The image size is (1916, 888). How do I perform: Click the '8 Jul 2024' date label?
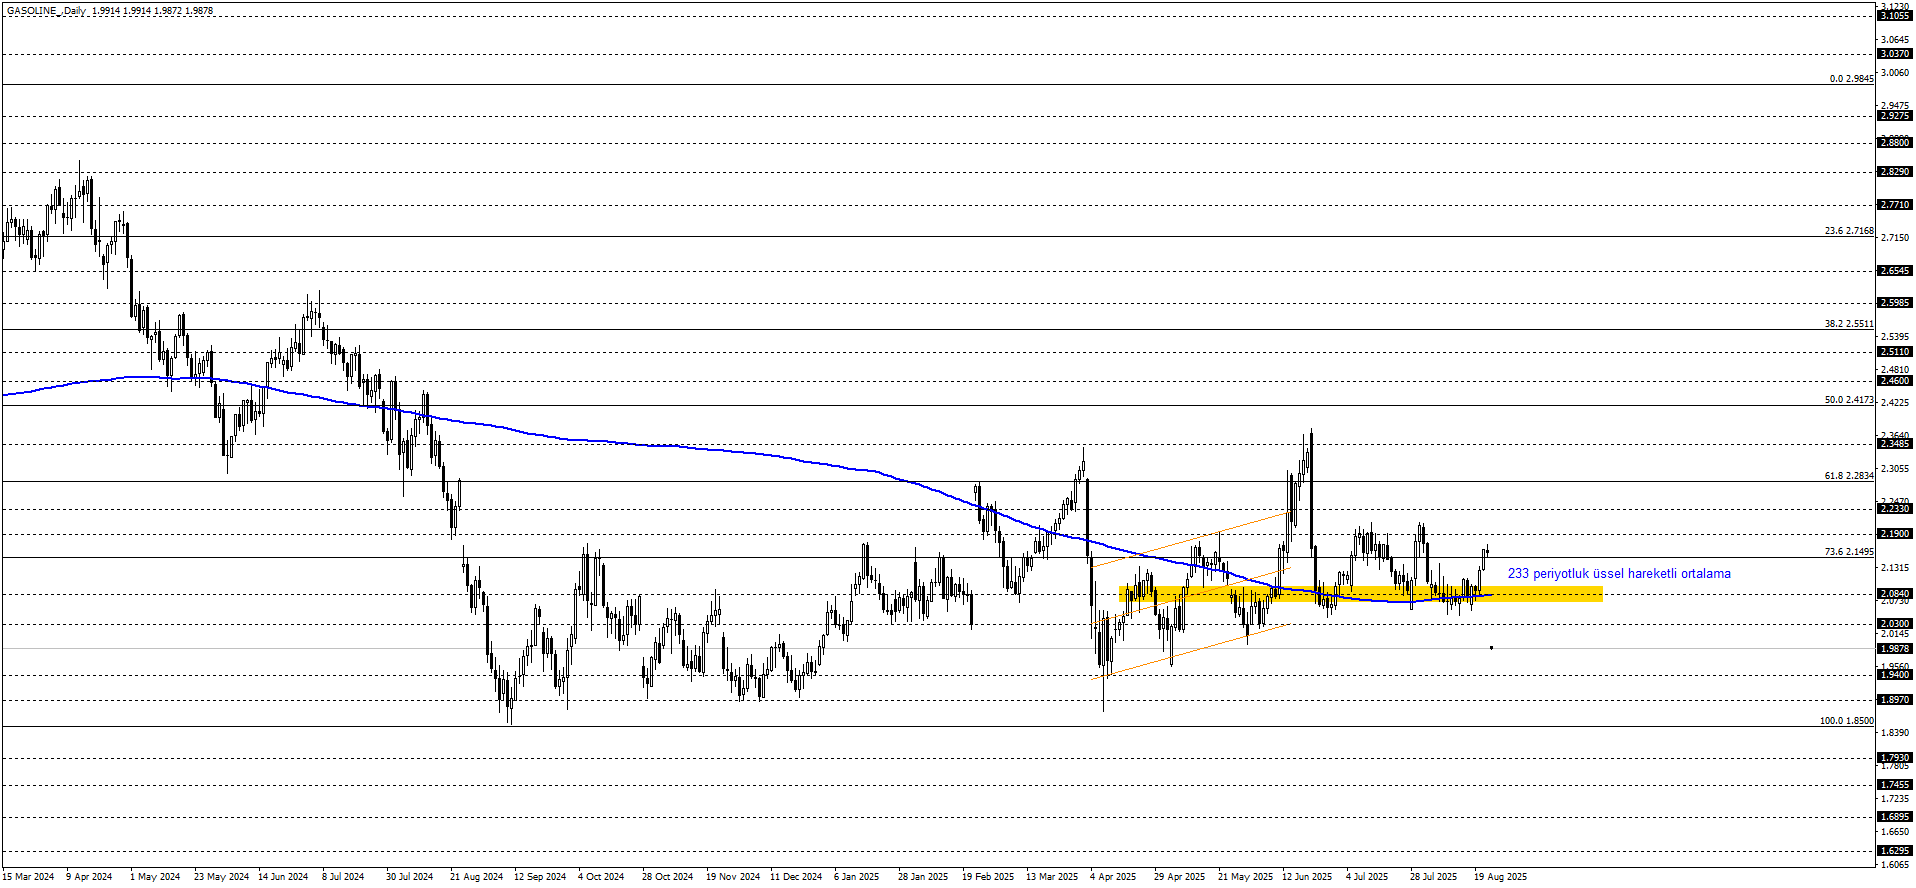point(343,877)
